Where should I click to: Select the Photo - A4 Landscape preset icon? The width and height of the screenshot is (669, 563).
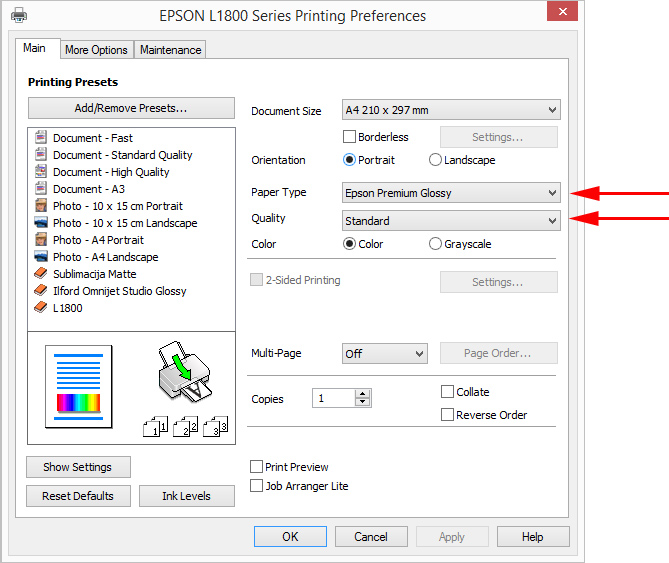(41, 257)
